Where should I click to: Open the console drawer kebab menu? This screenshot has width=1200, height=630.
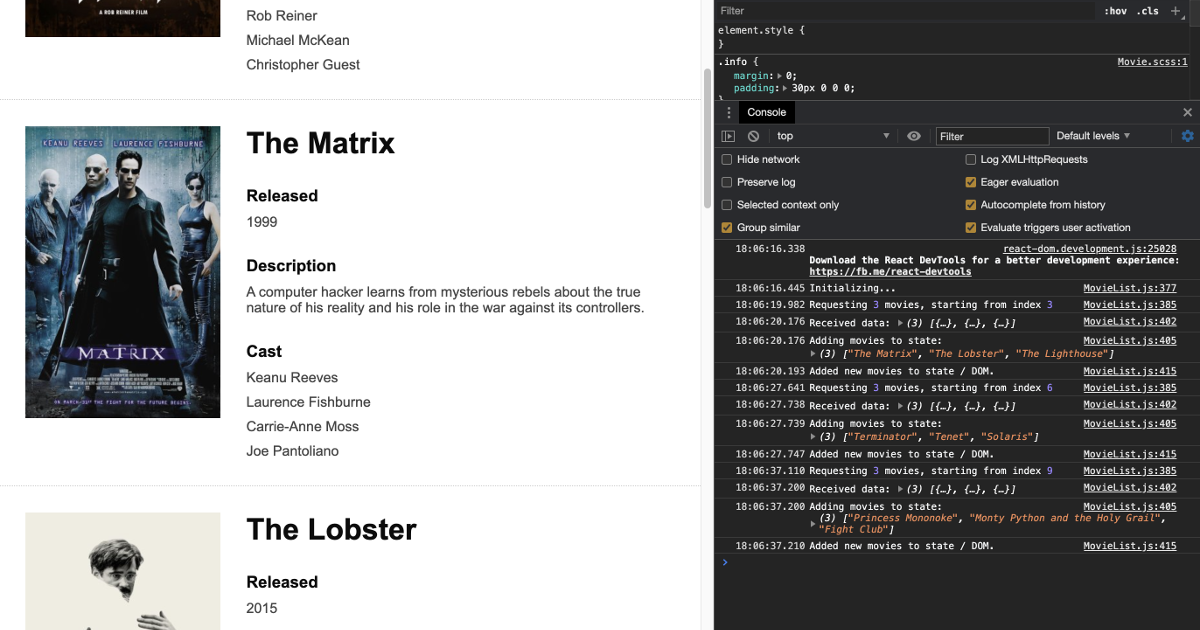728,112
